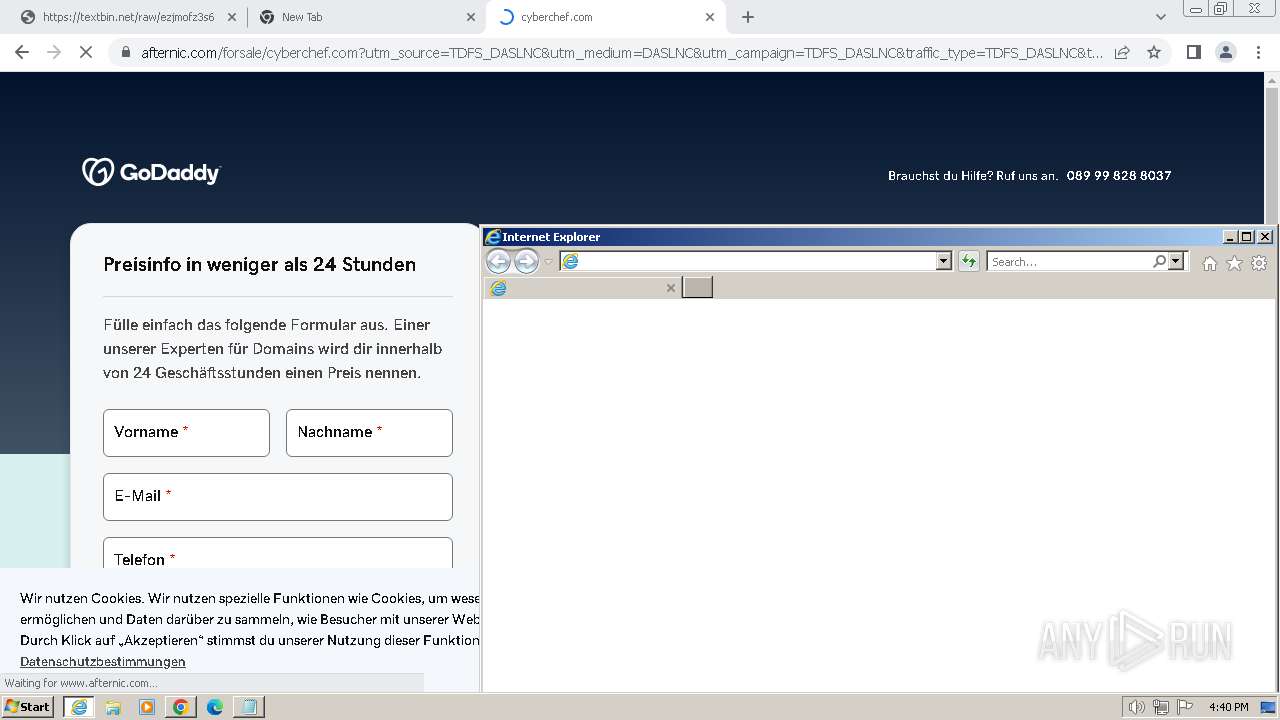Open Internet Explorer recent pages dropdown

[548, 262]
